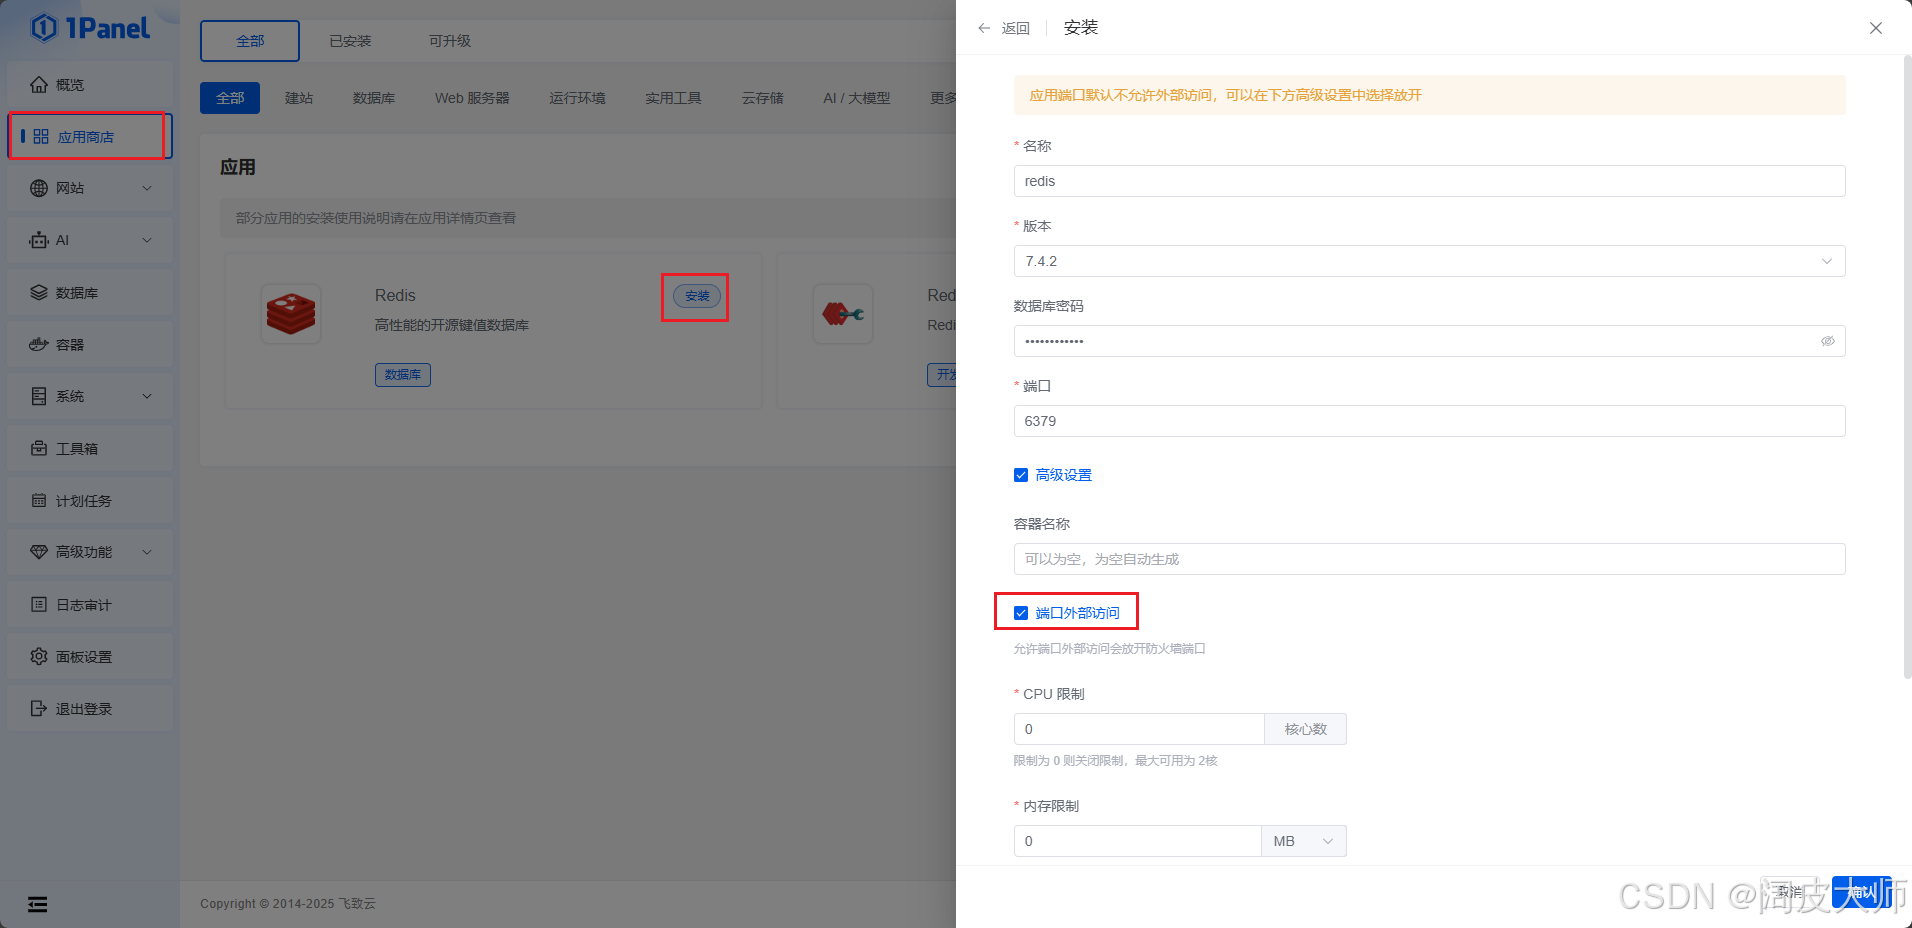The height and width of the screenshot is (928, 1912).
Task: Expand the 网站 sidebar submenu
Action: 147,188
